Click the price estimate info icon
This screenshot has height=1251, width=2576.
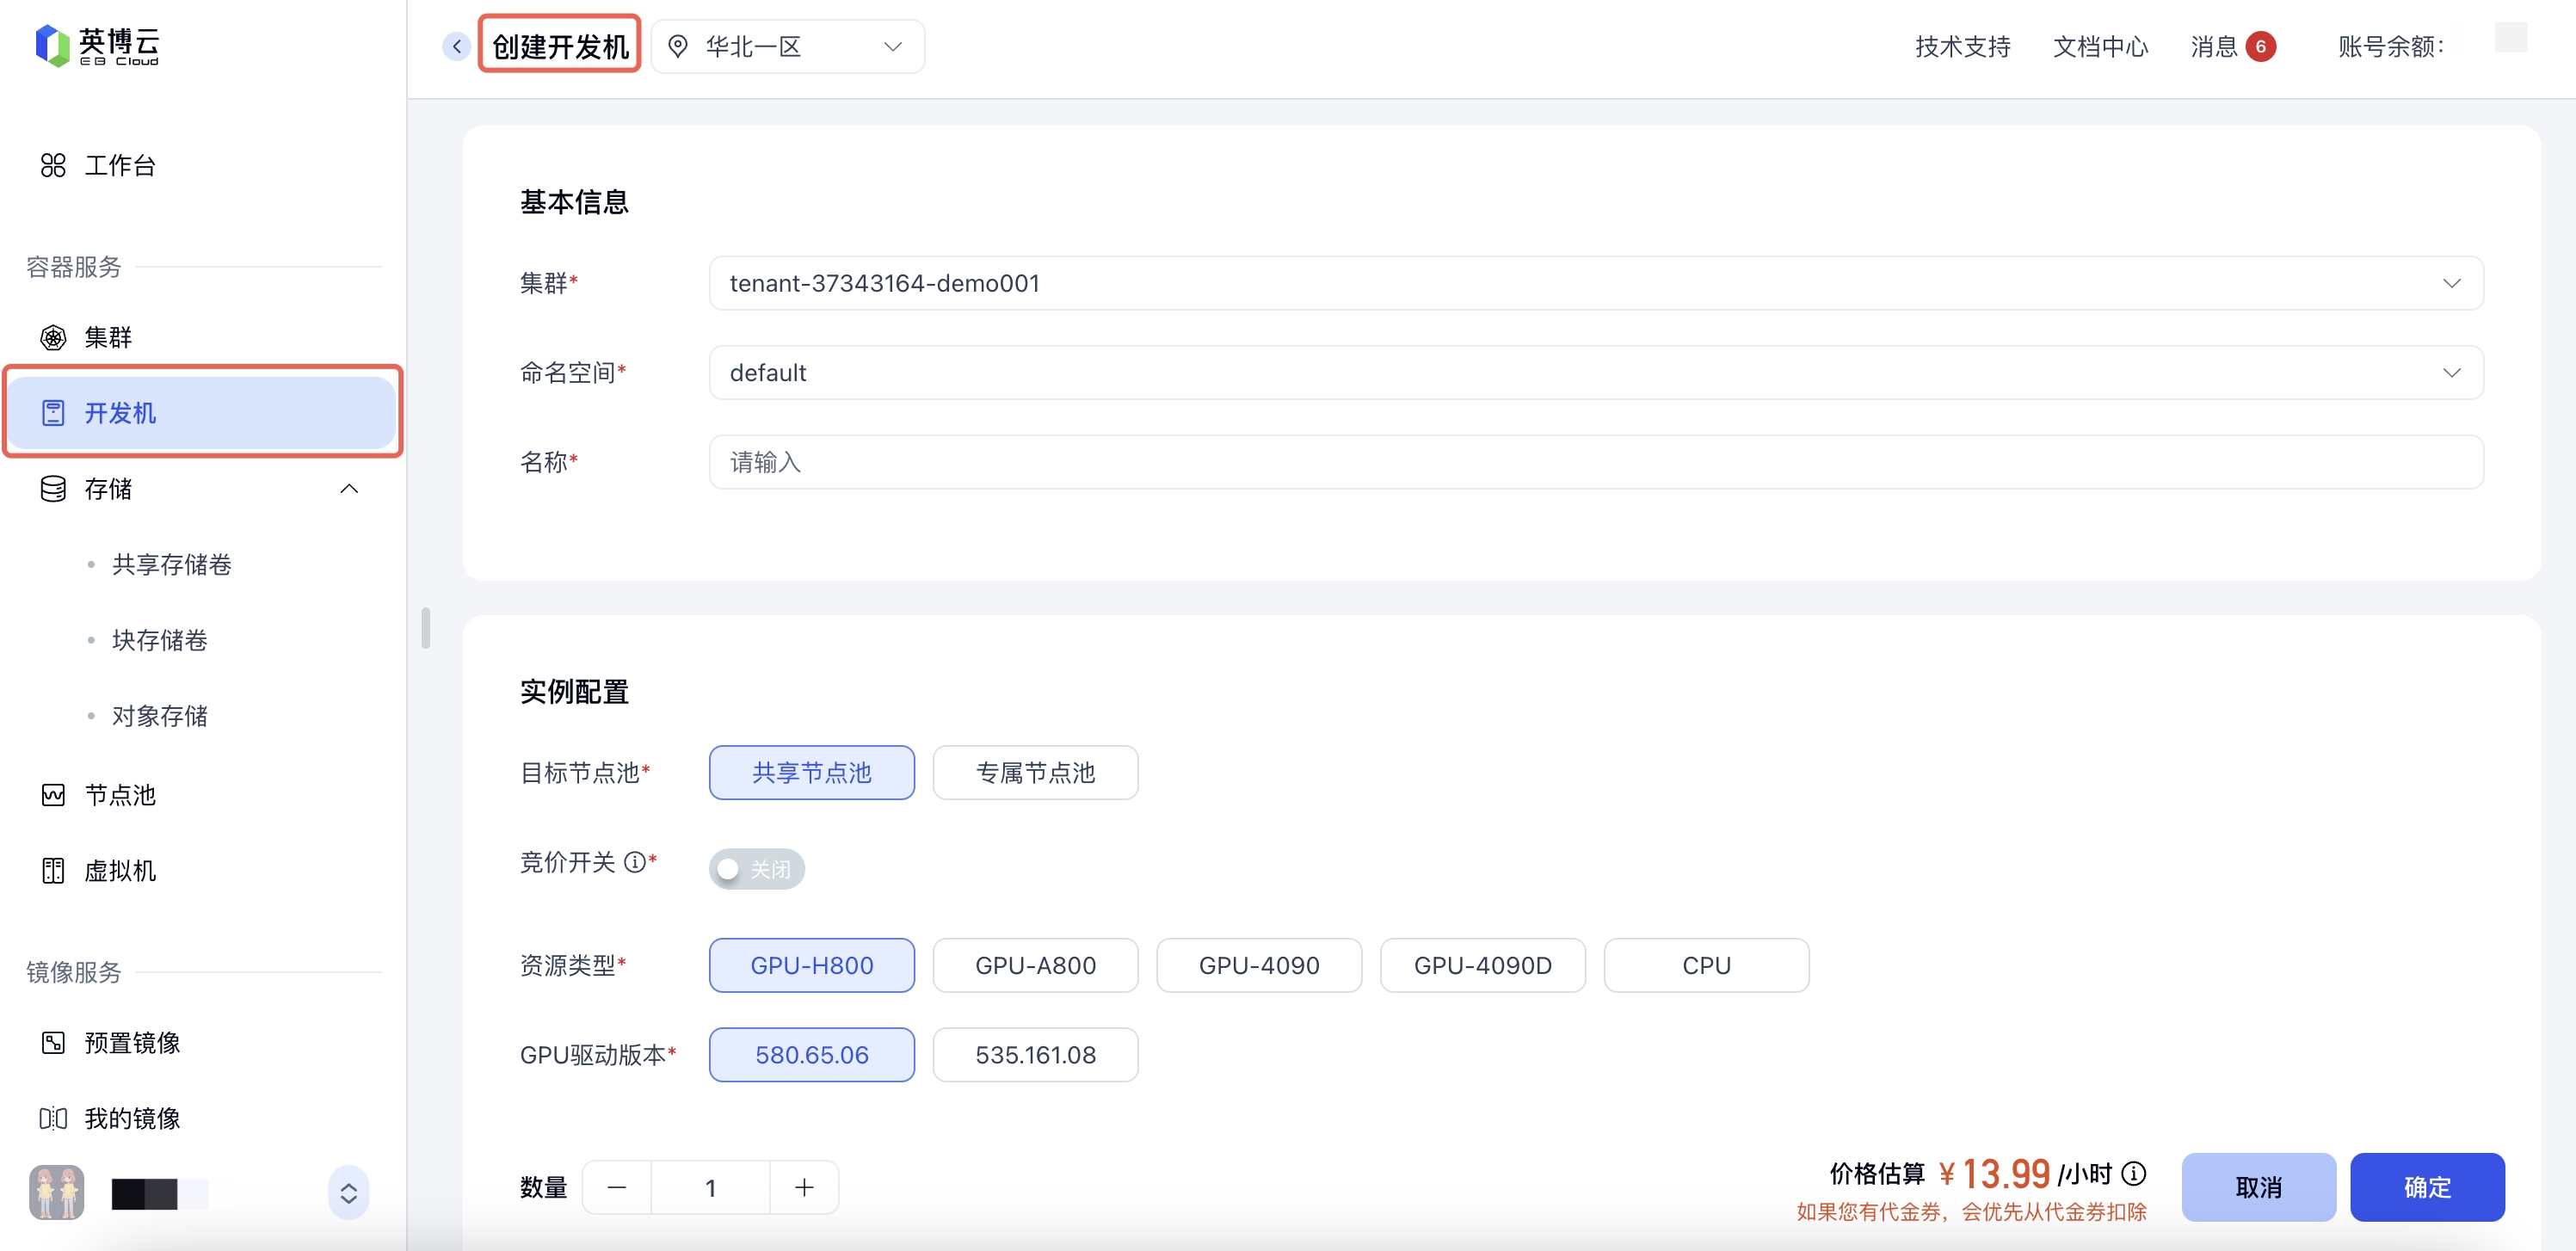pyautogui.click(x=2133, y=1173)
